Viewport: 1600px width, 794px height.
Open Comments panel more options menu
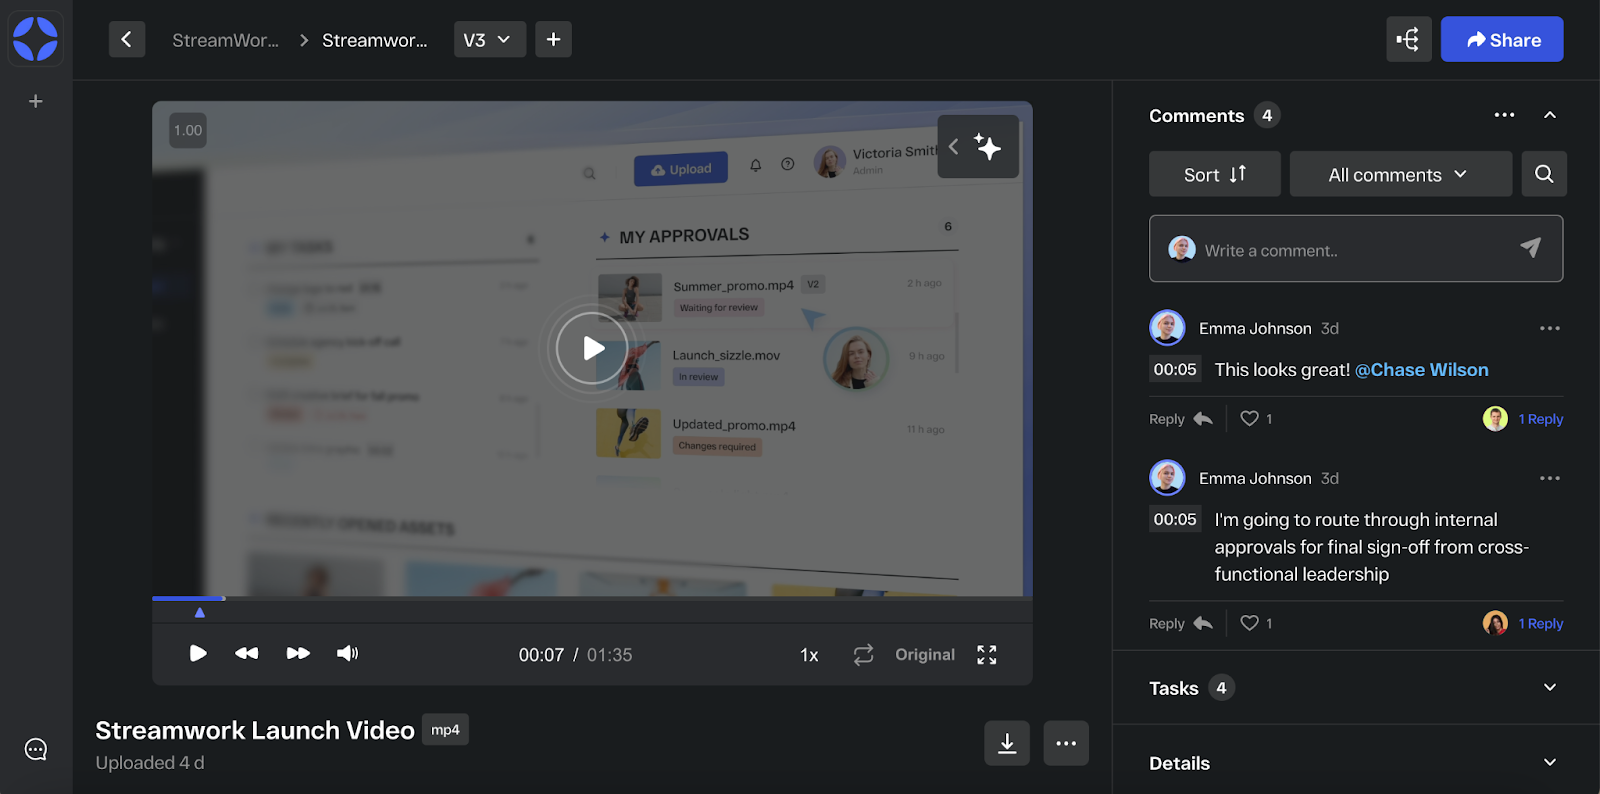point(1504,115)
